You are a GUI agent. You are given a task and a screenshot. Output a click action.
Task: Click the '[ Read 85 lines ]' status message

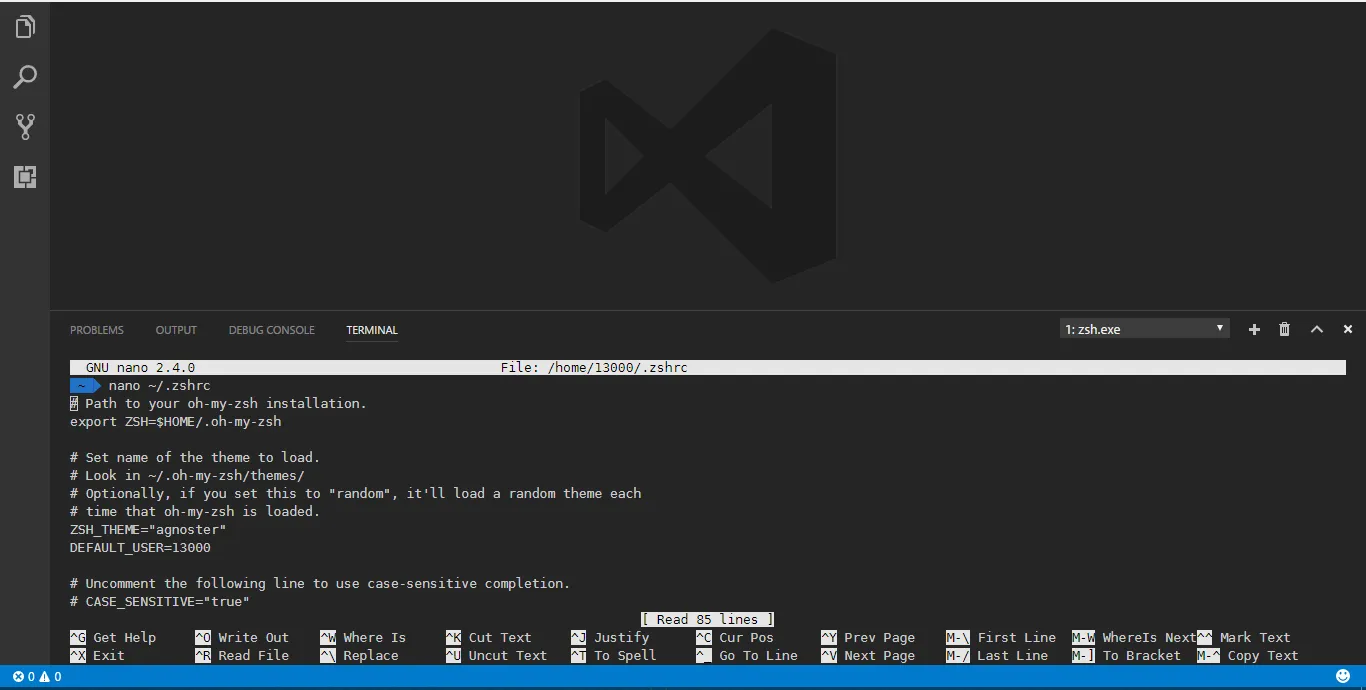(x=708, y=620)
